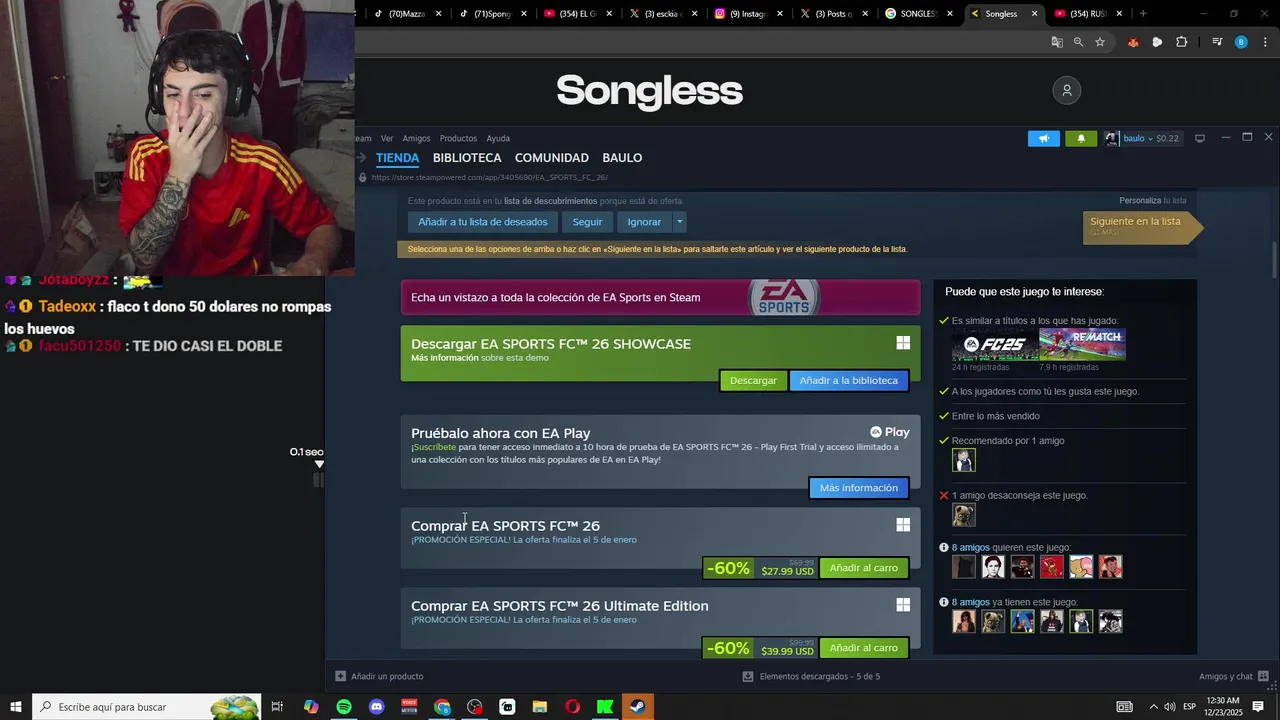Screen dimensions: 1280x720
Task: Open BAULO profile tab
Action: 622,158
